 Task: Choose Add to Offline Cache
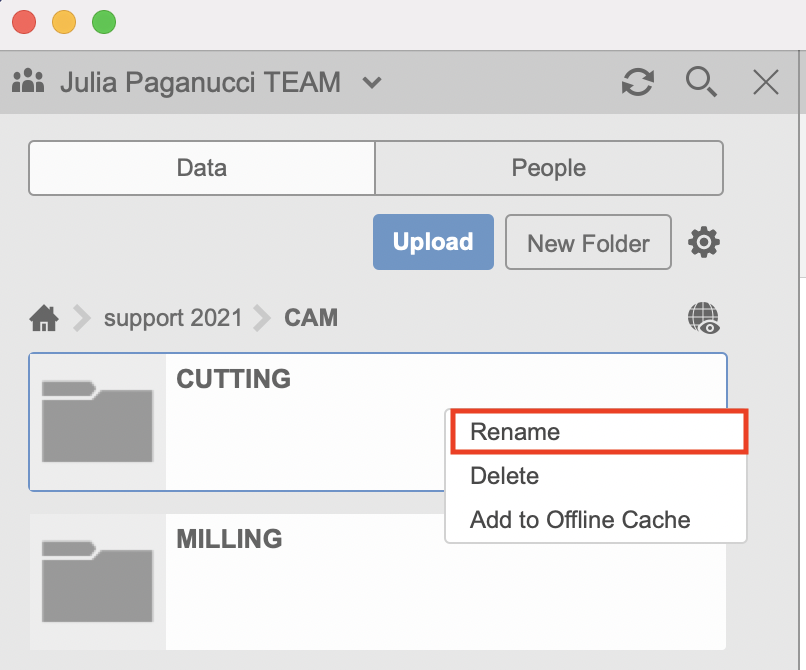click(x=580, y=520)
